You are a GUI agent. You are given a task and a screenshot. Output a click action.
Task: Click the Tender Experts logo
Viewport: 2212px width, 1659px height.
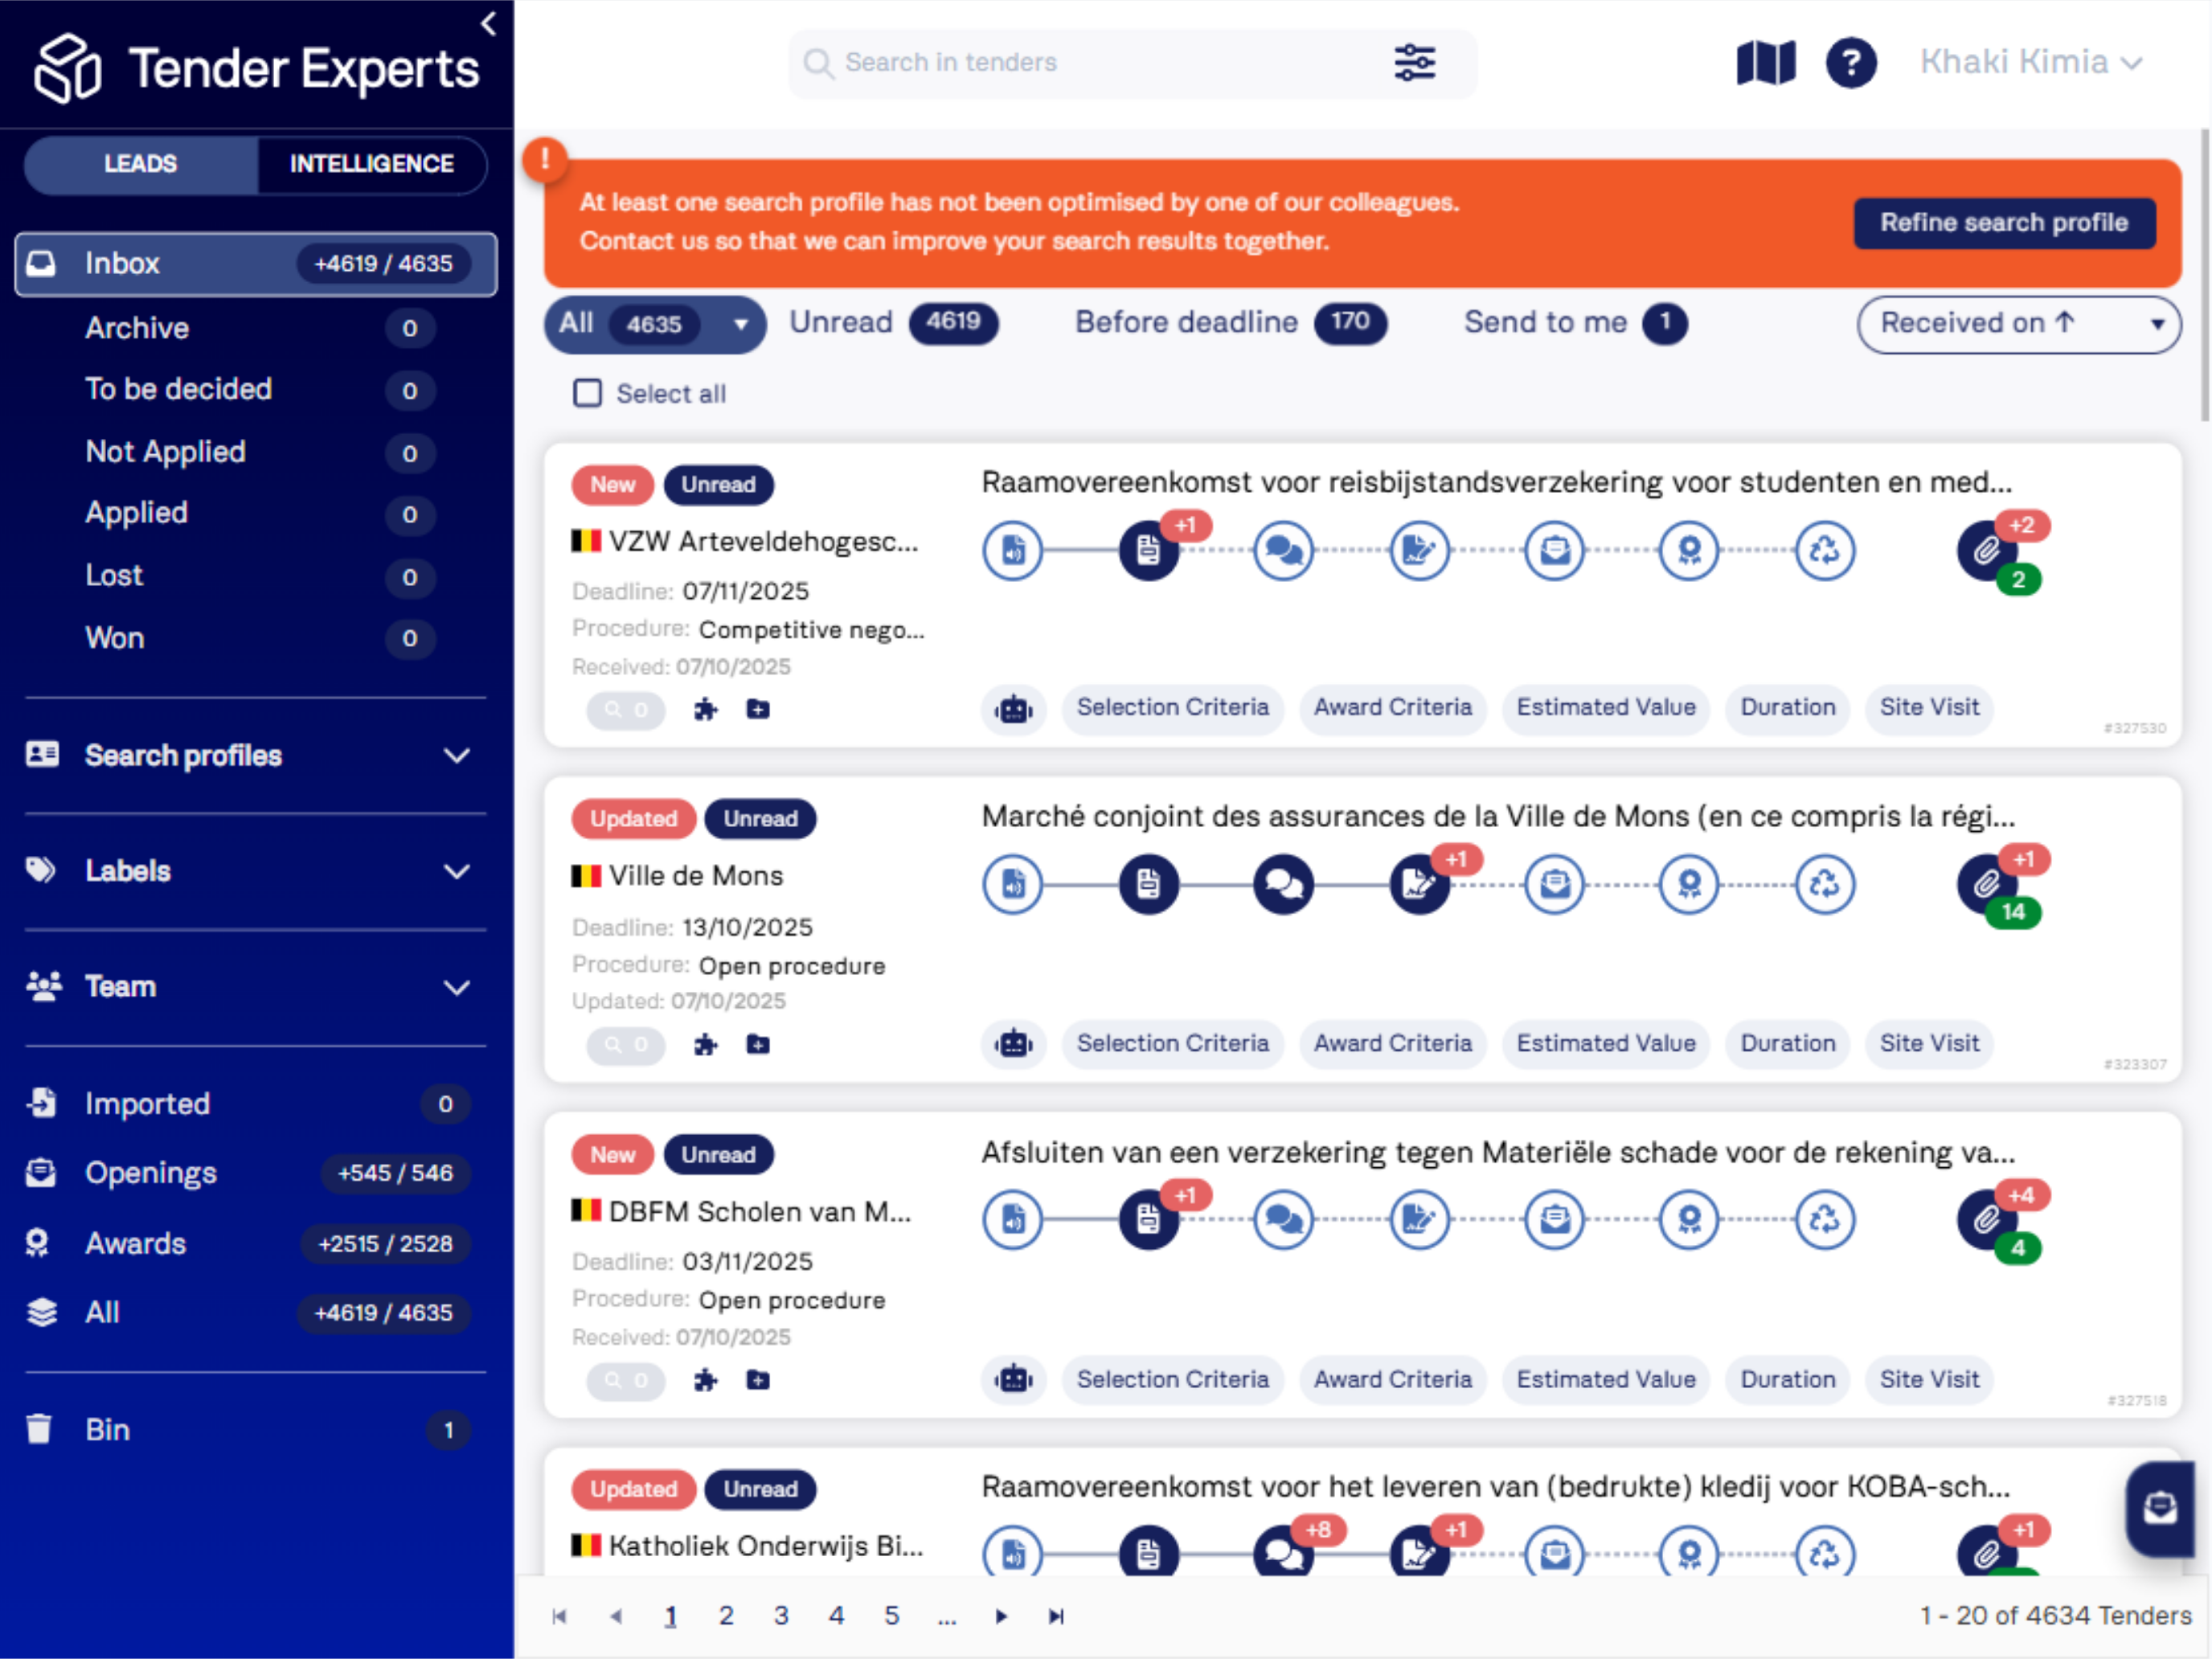(x=257, y=68)
